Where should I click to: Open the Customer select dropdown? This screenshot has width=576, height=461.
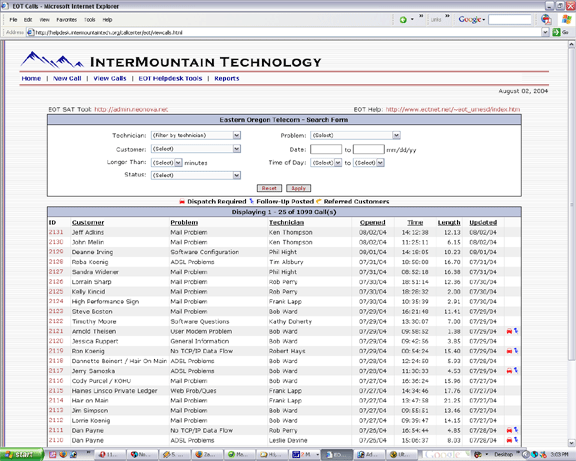point(237,149)
